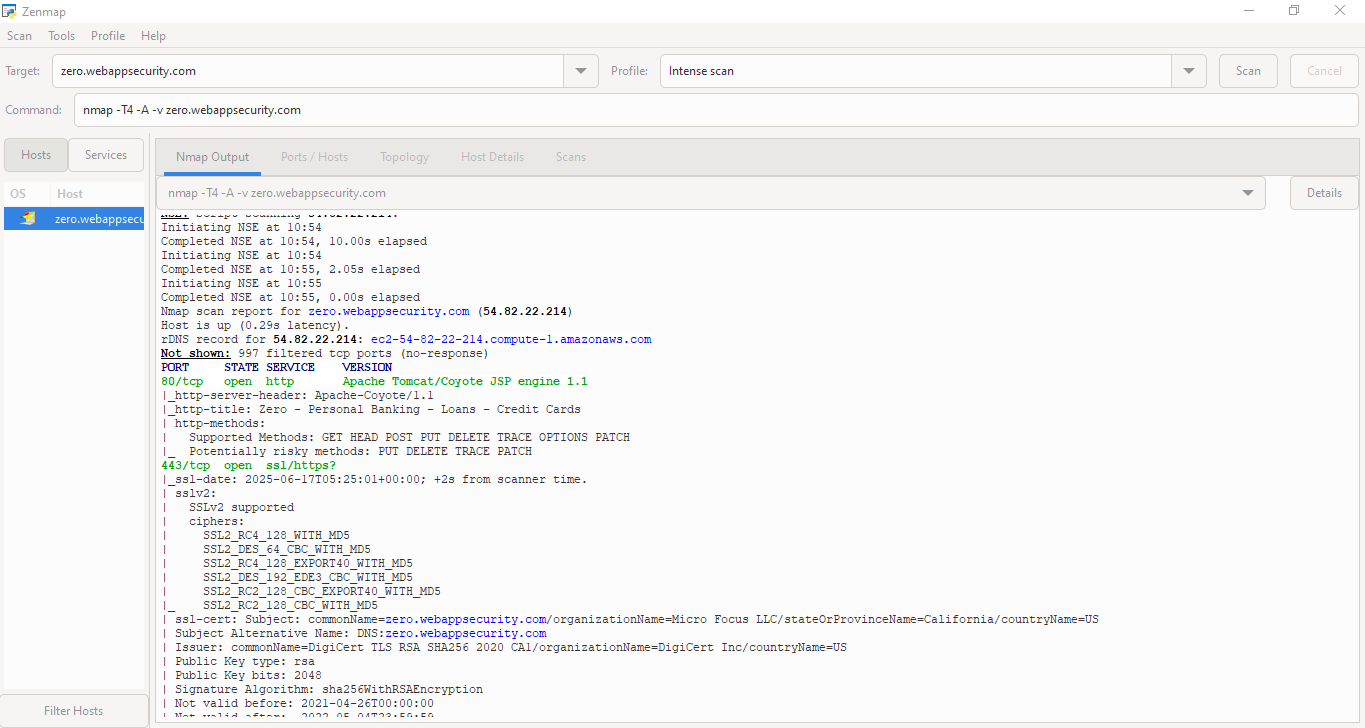Click the Filter Hosts button

click(x=74, y=711)
